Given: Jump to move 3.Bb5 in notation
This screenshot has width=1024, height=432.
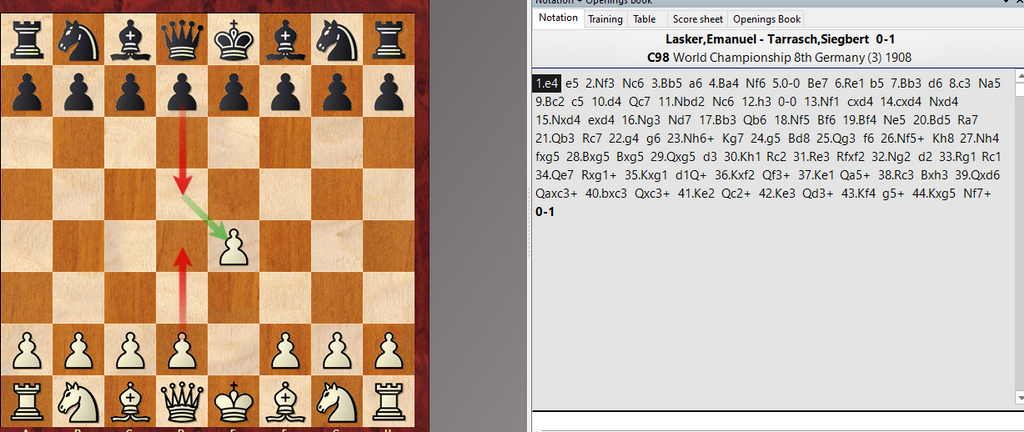Looking at the screenshot, I should click(666, 84).
